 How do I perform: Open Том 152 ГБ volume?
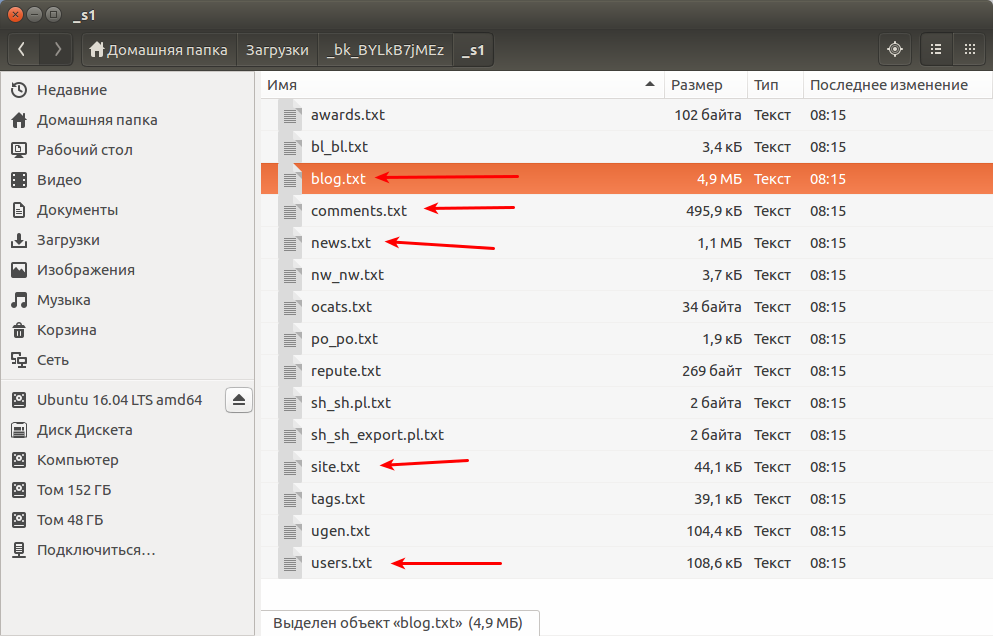74,490
